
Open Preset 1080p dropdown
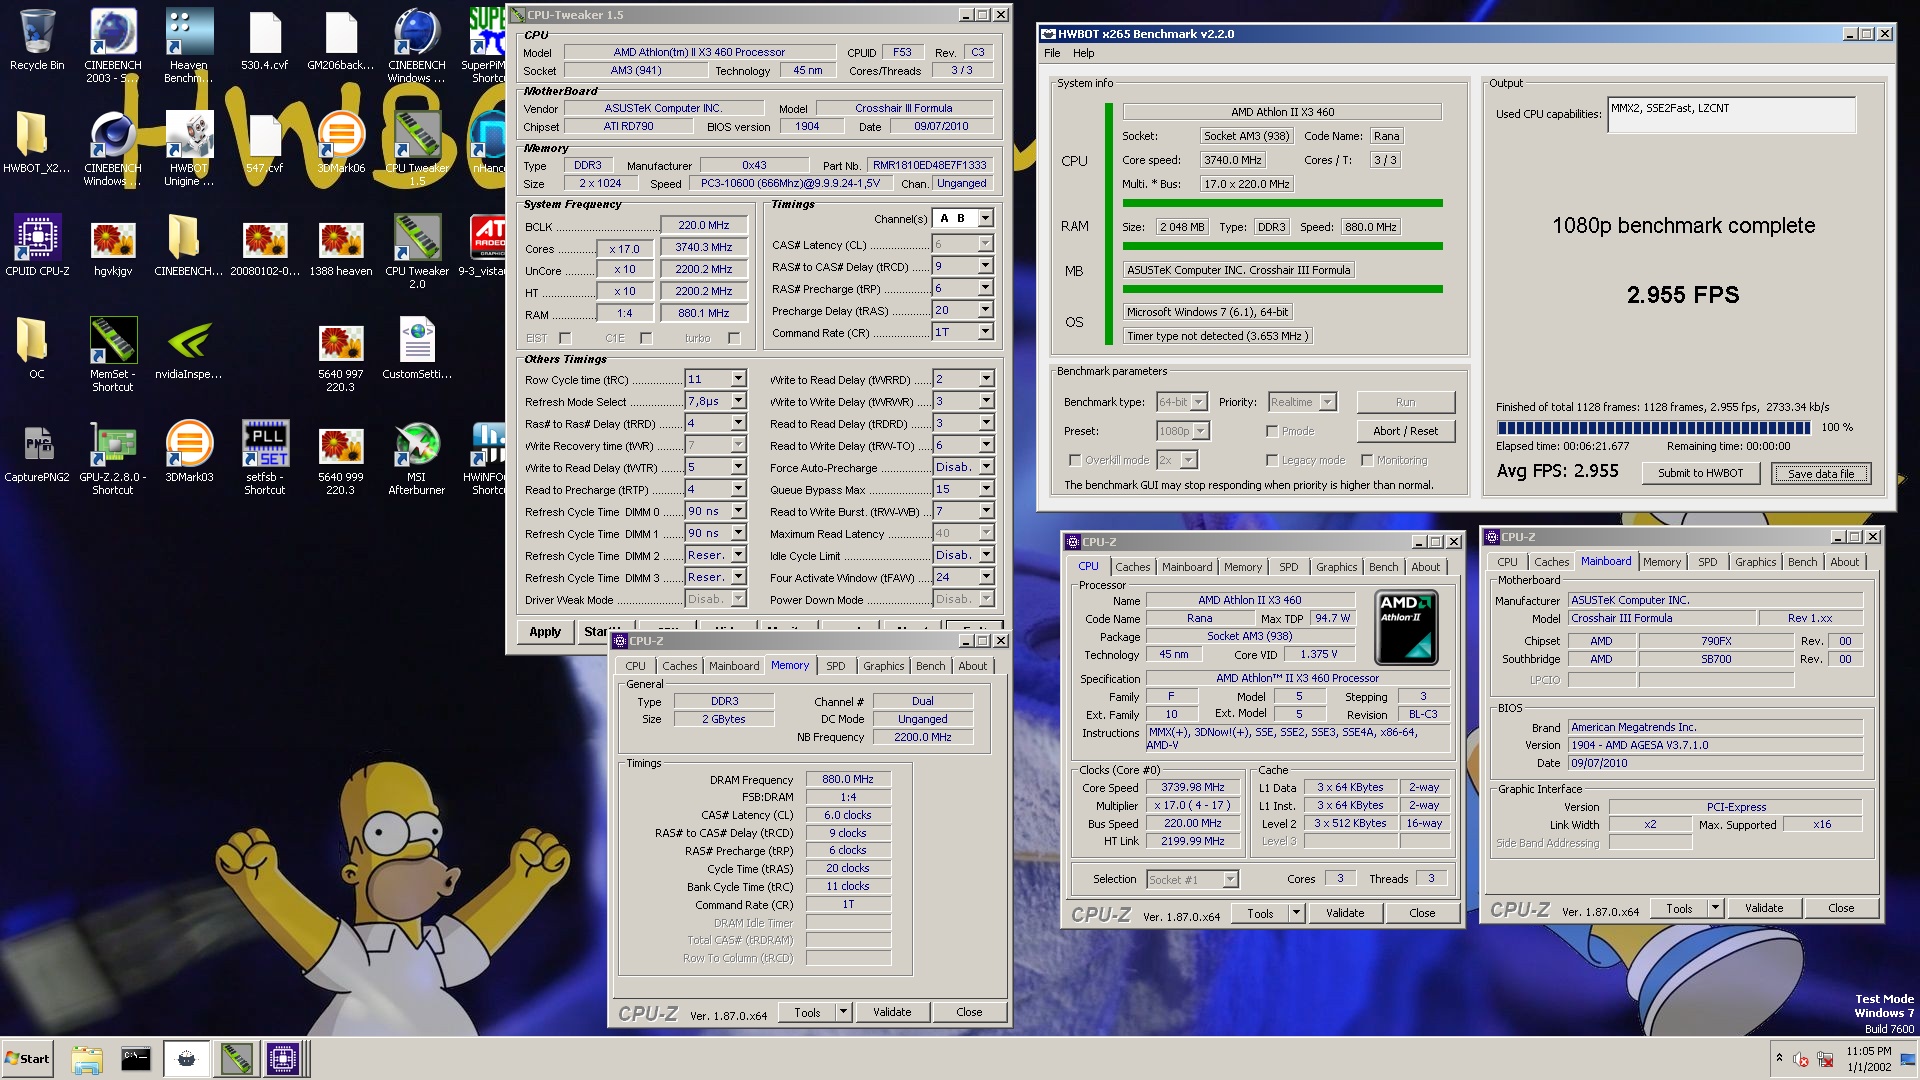1200,431
